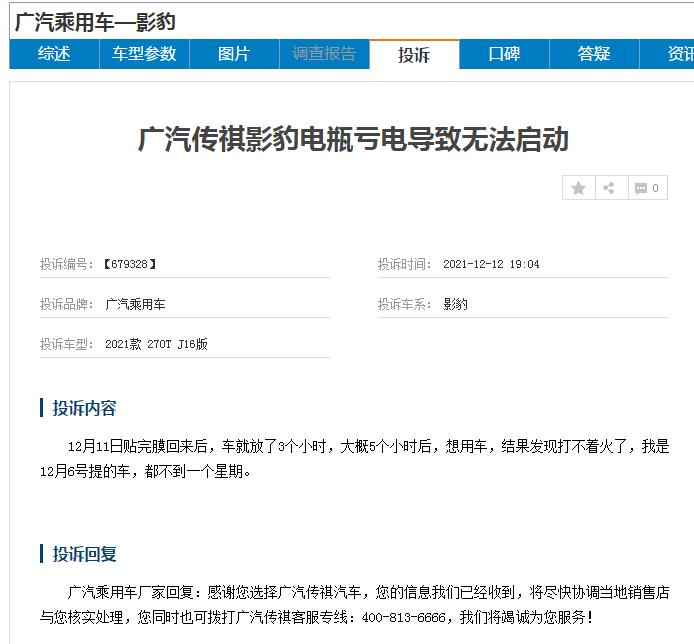Click the hotline number 400-813-6666
The image size is (694, 644).
click(403, 617)
